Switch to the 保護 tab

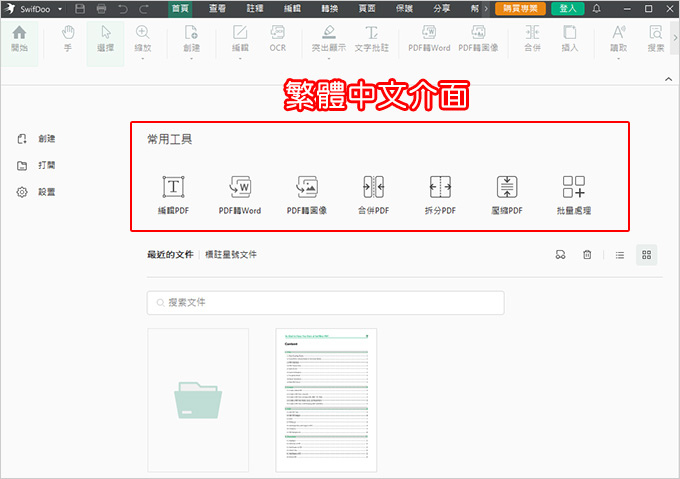coord(404,9)
